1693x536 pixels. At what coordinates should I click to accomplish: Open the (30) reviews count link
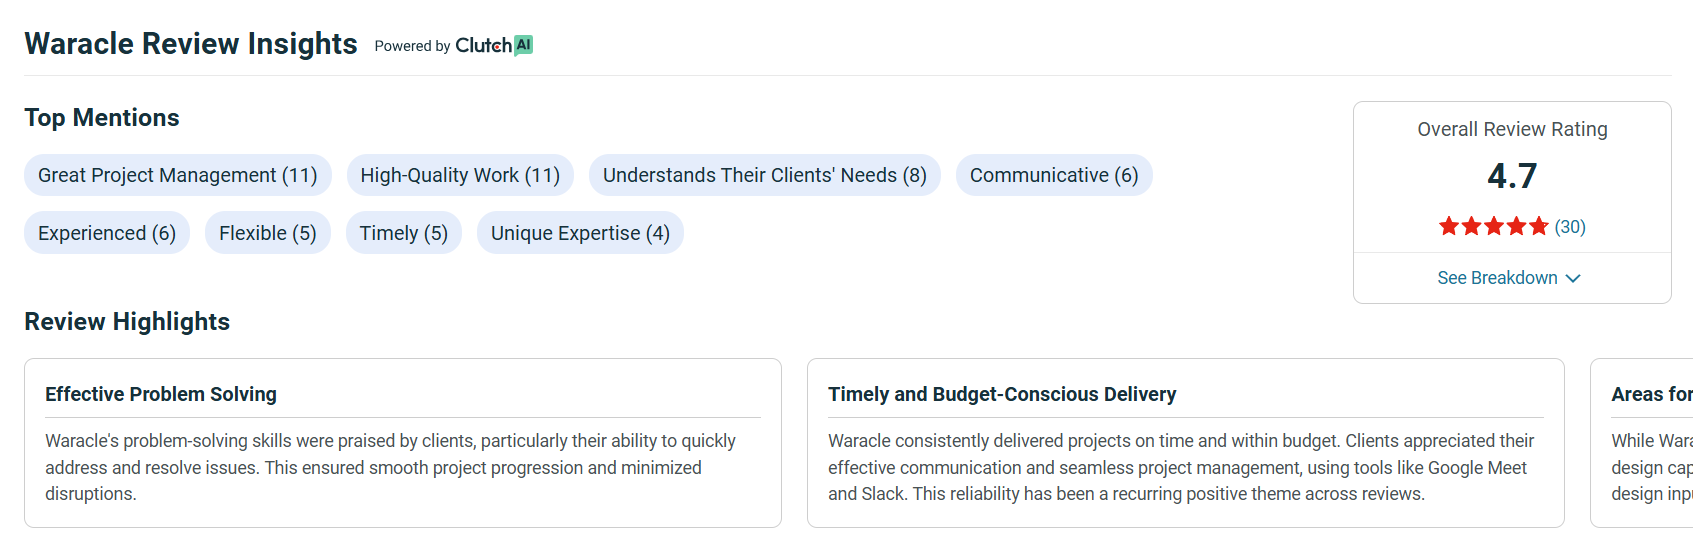click(x=1570, y=227)
